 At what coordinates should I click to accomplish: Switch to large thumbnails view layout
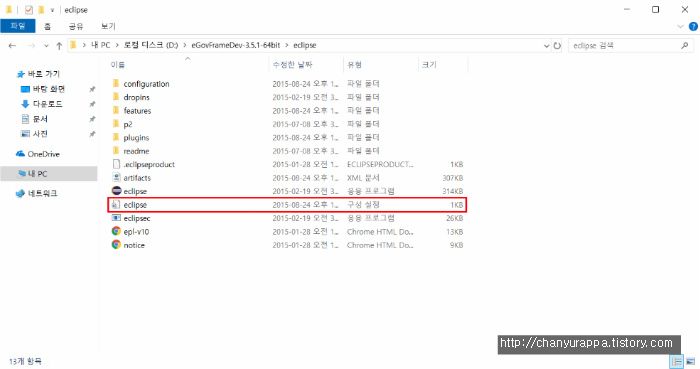(x=691, y=361)
